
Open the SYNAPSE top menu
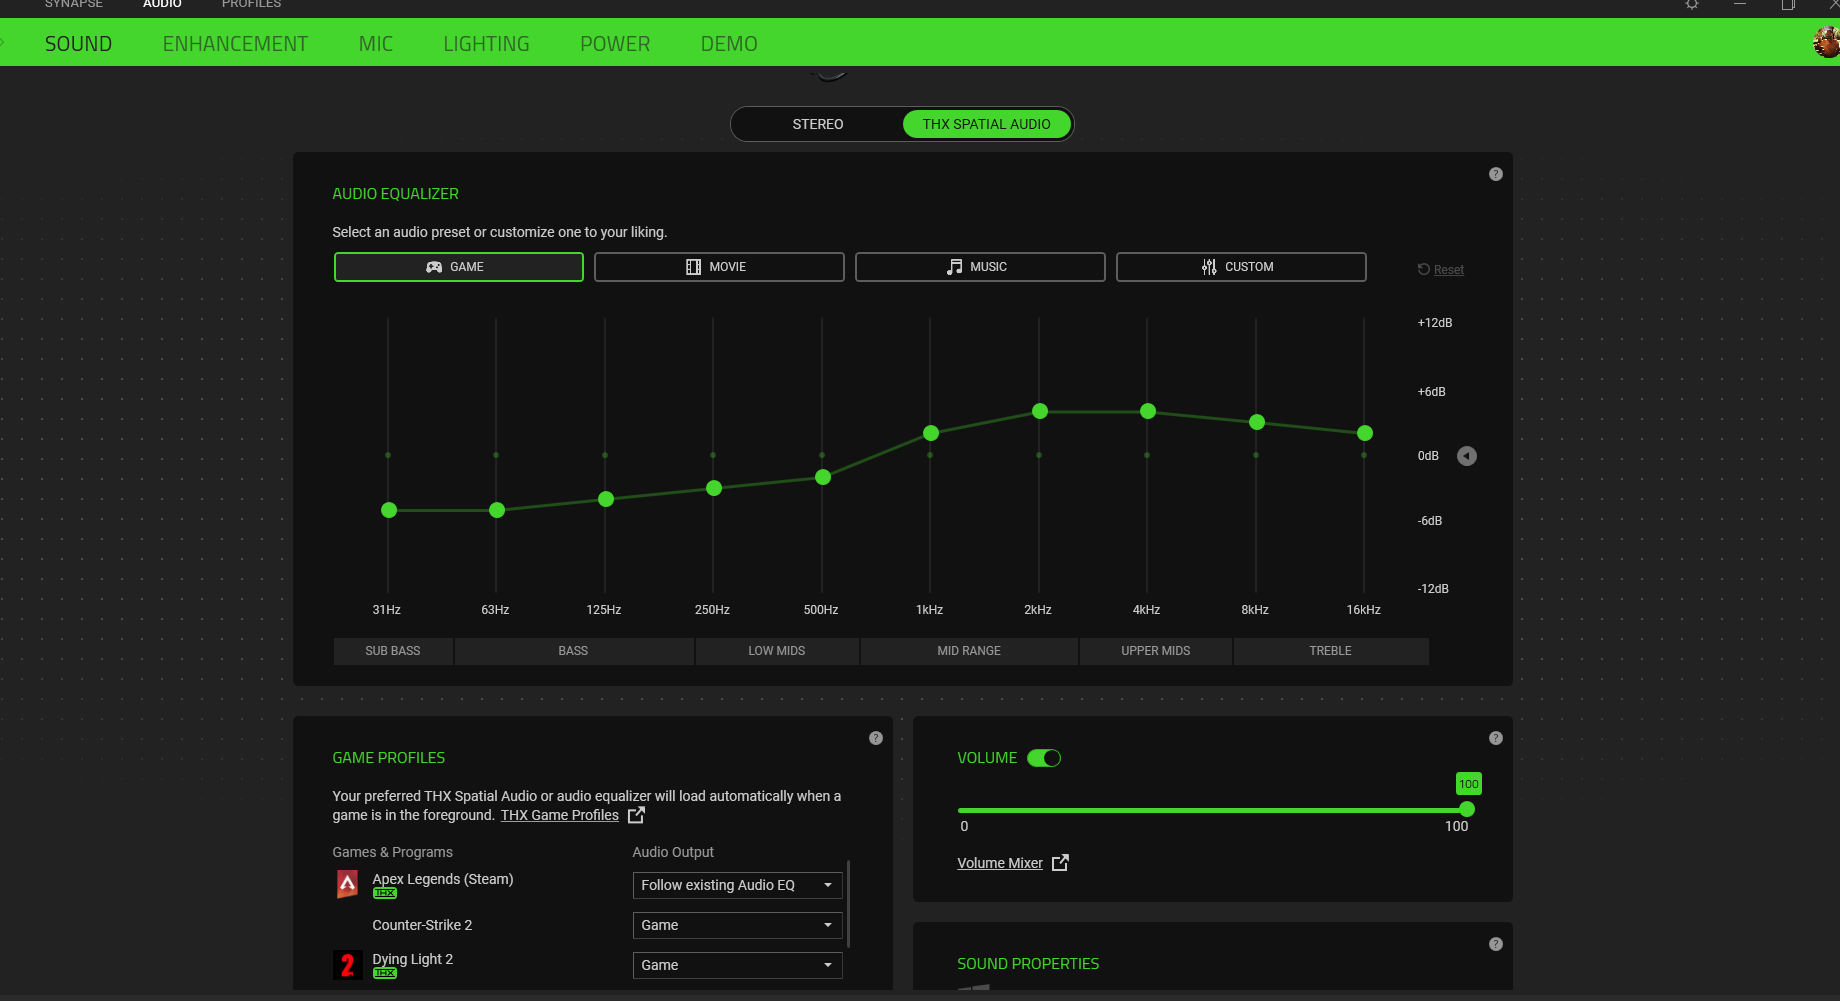(73, 4)
